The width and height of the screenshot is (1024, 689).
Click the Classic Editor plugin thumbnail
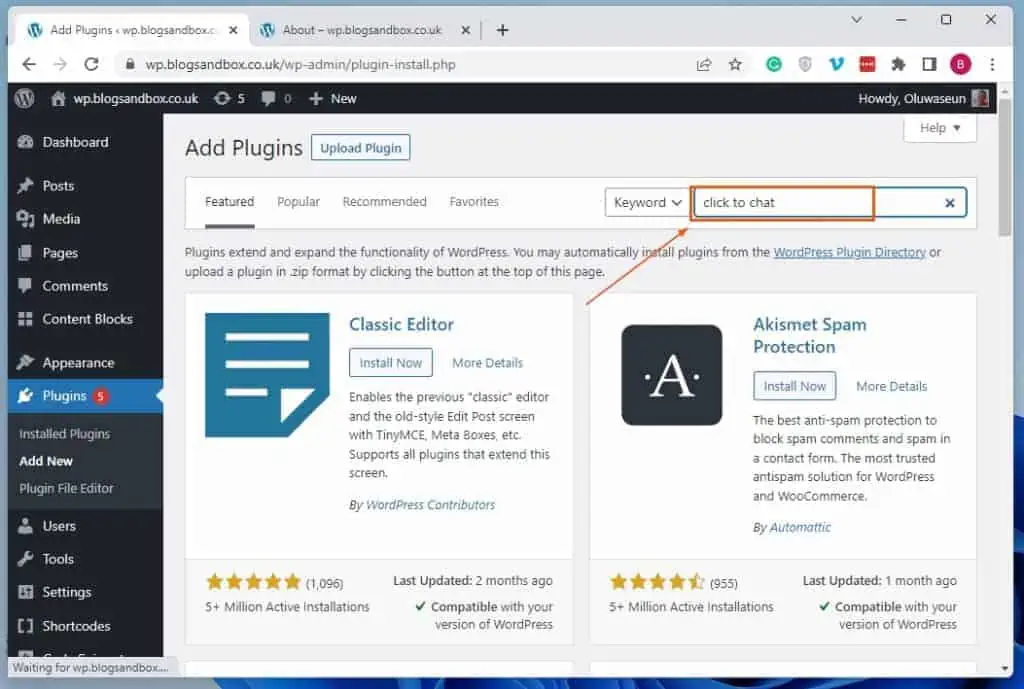[x=267, y=375]
